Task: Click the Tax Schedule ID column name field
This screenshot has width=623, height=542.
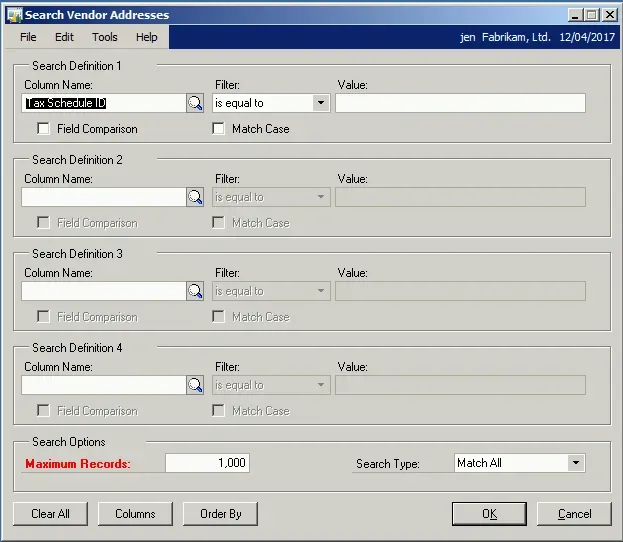Action: (x=104, y=103)
